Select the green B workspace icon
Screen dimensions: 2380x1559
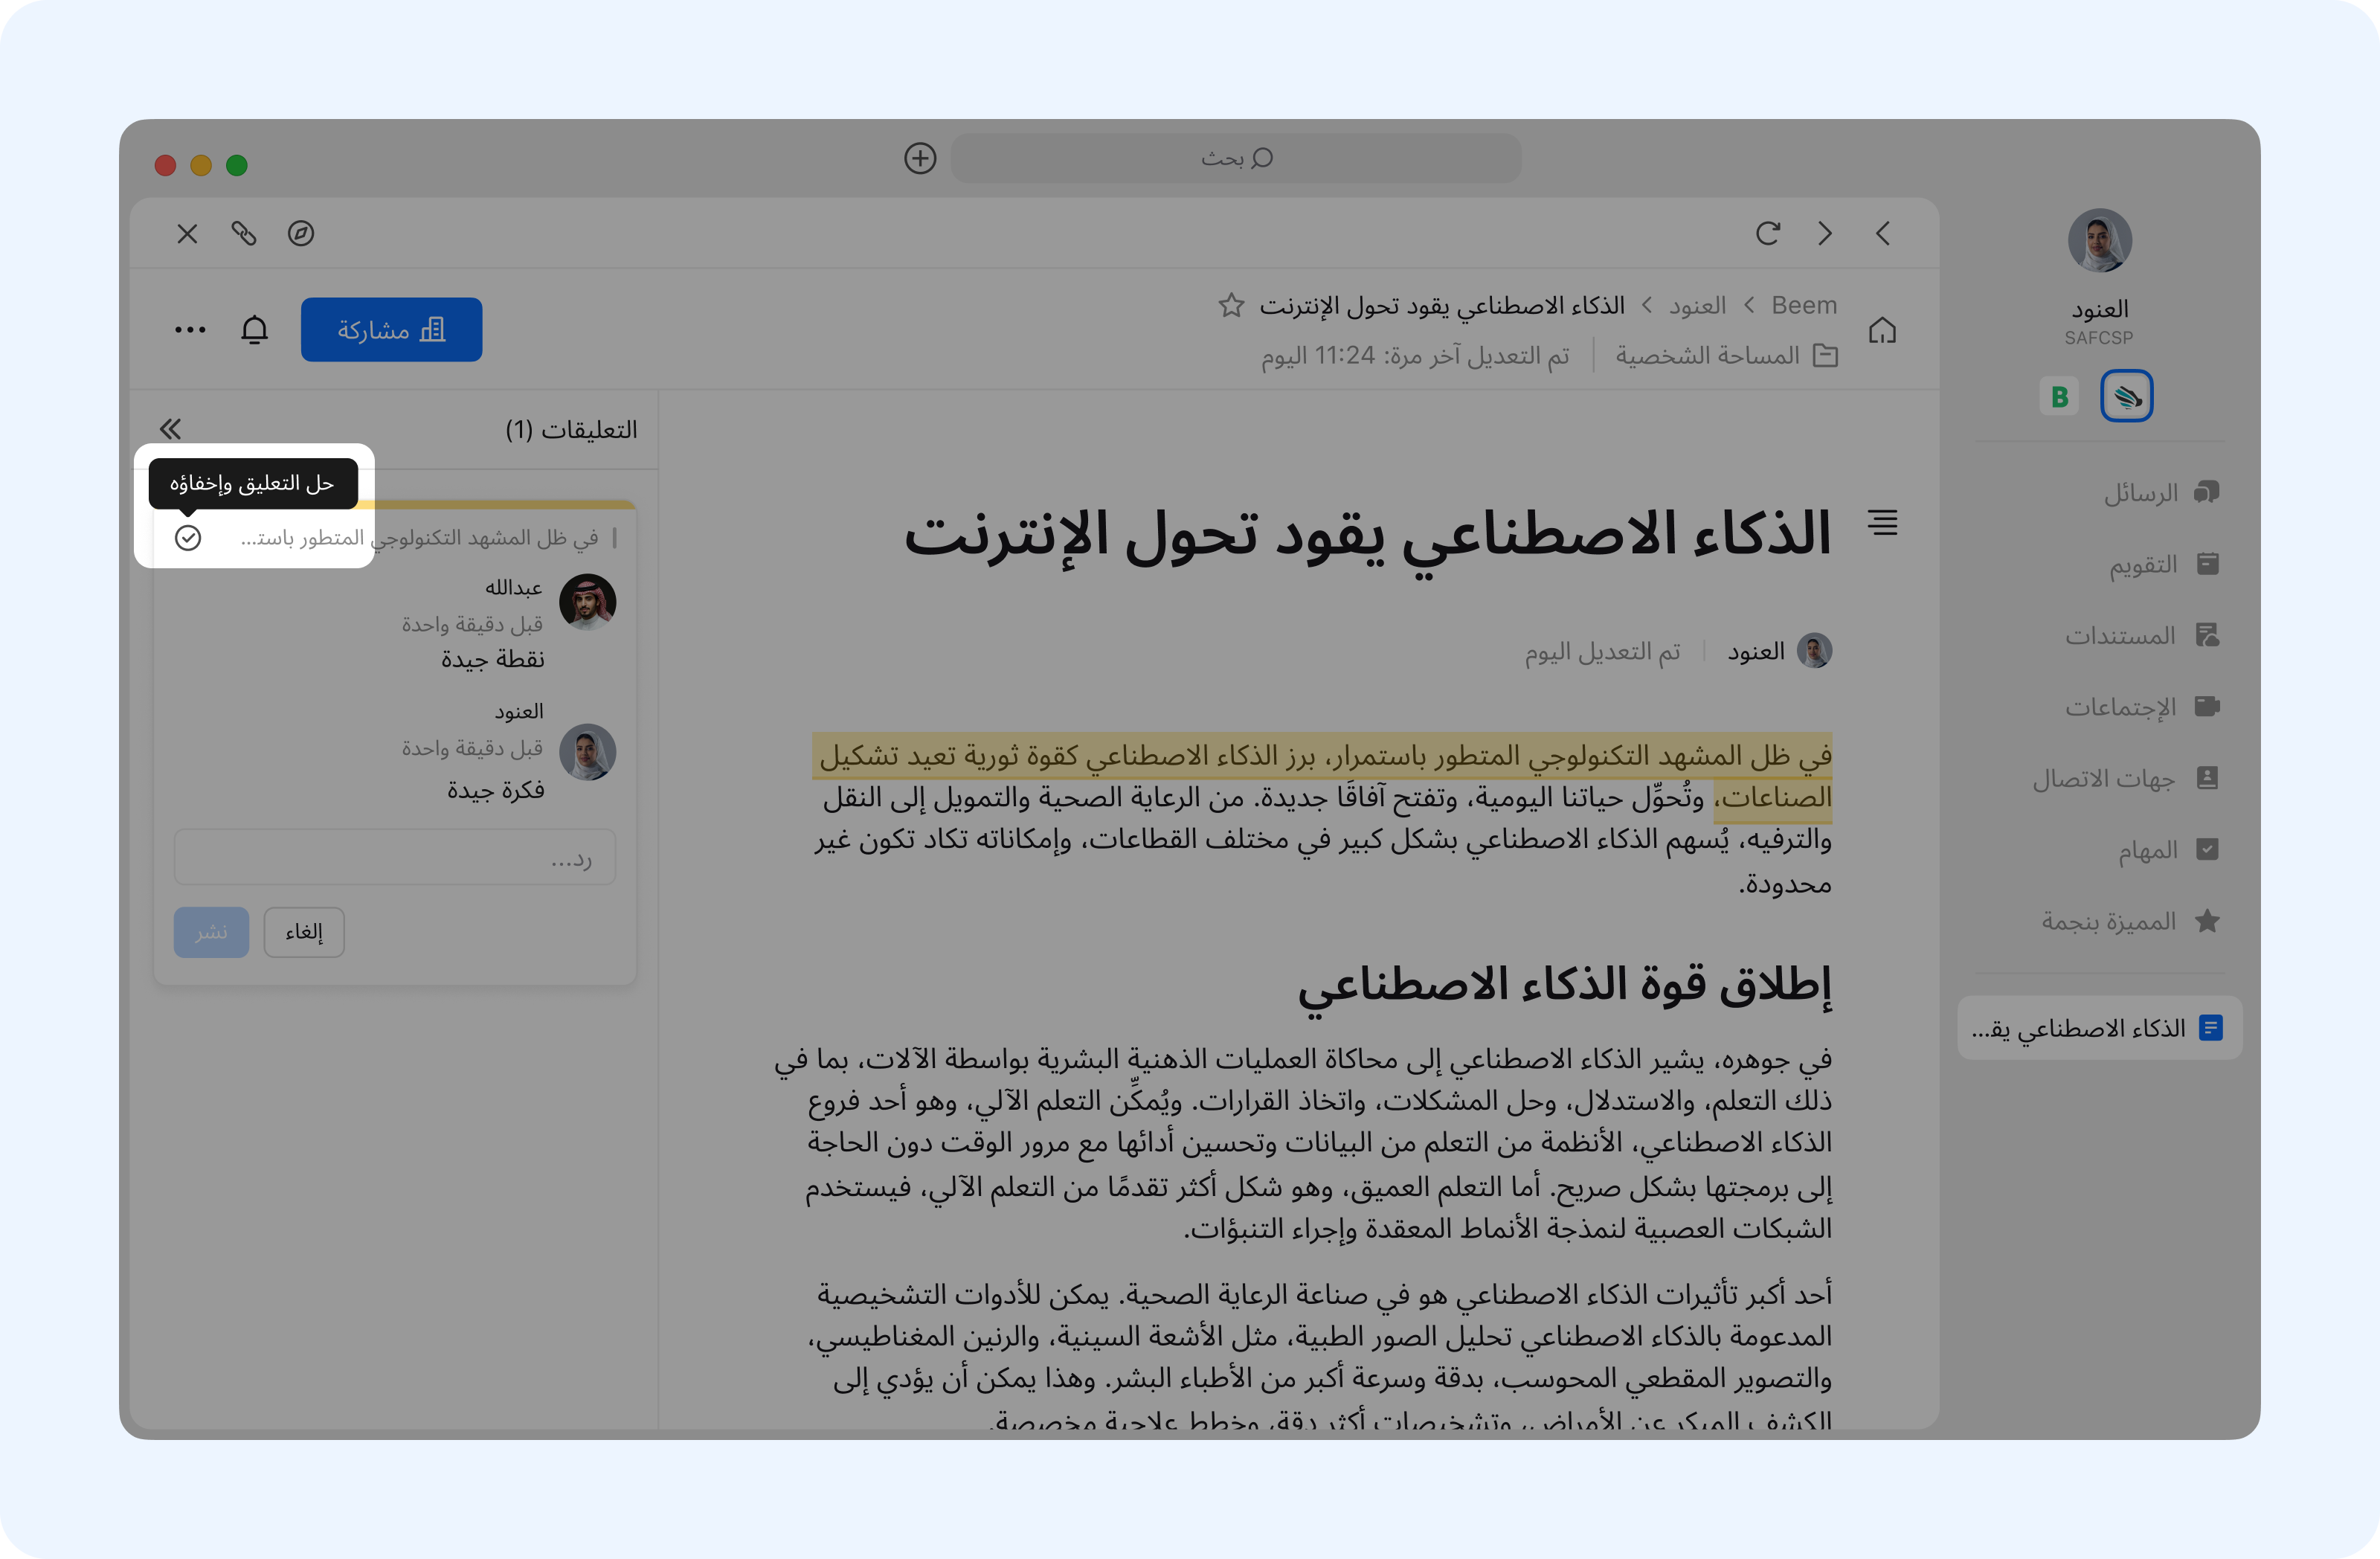[2059, 396]
